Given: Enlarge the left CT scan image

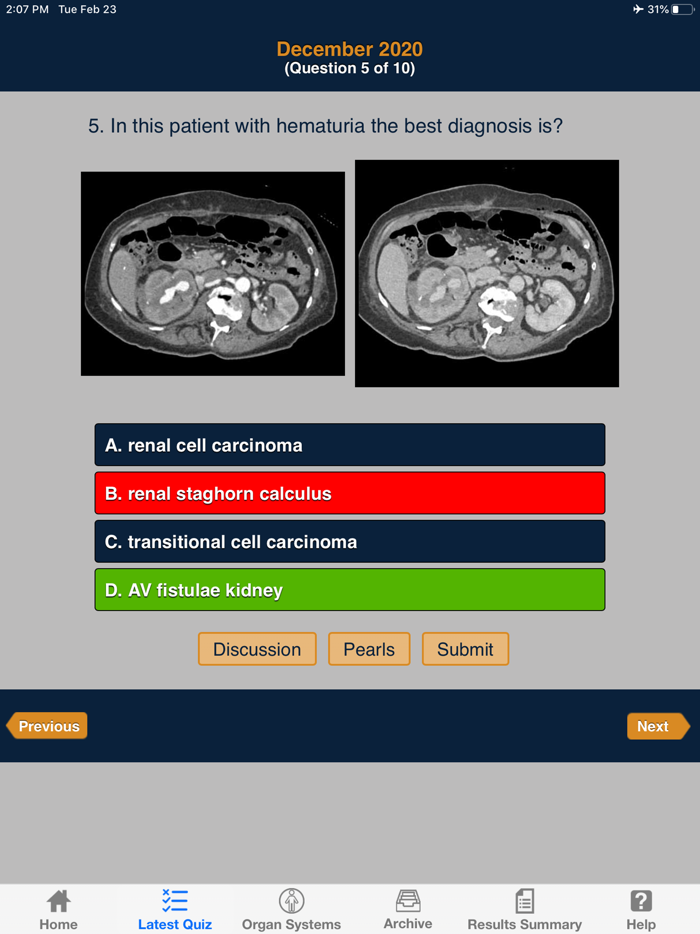Looking at the screenshot, I should [x=213, y=273].
